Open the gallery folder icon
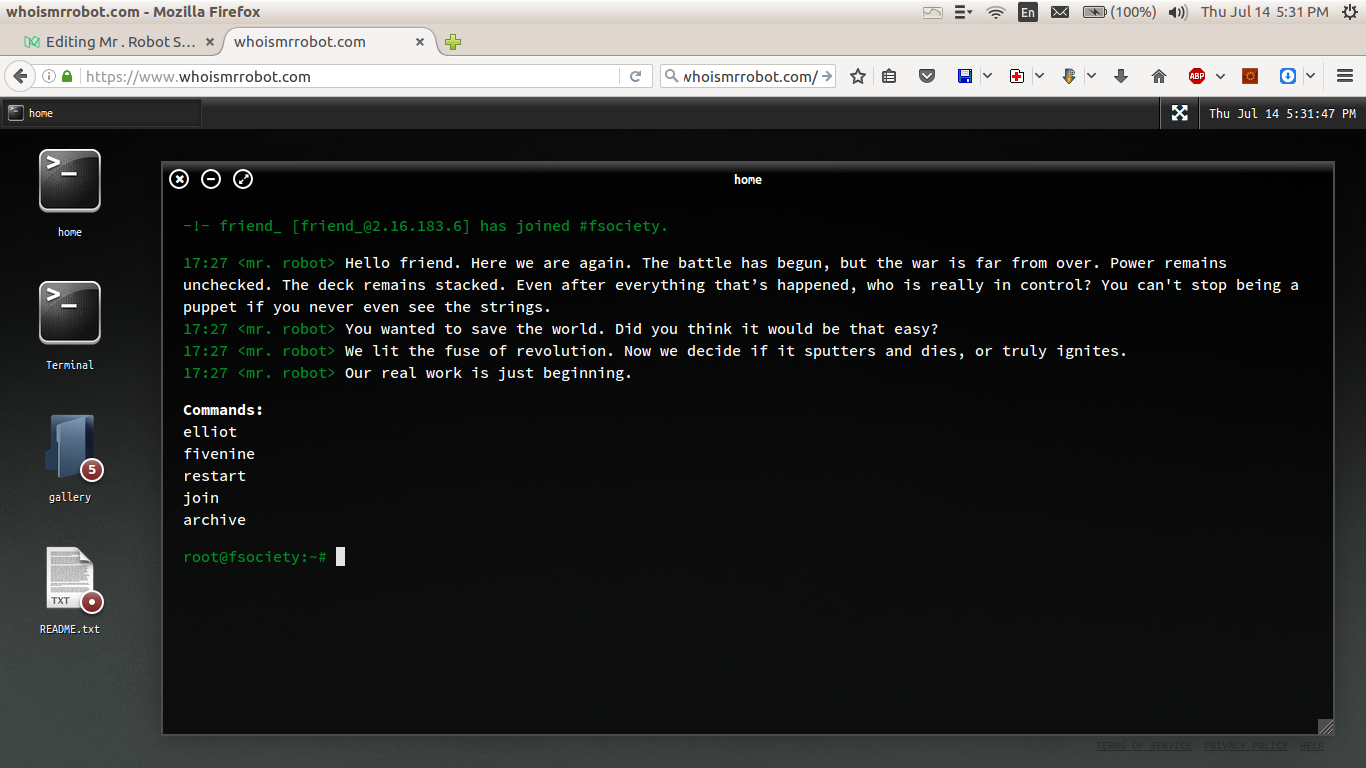1366x768 pixels. coord(70,446)
